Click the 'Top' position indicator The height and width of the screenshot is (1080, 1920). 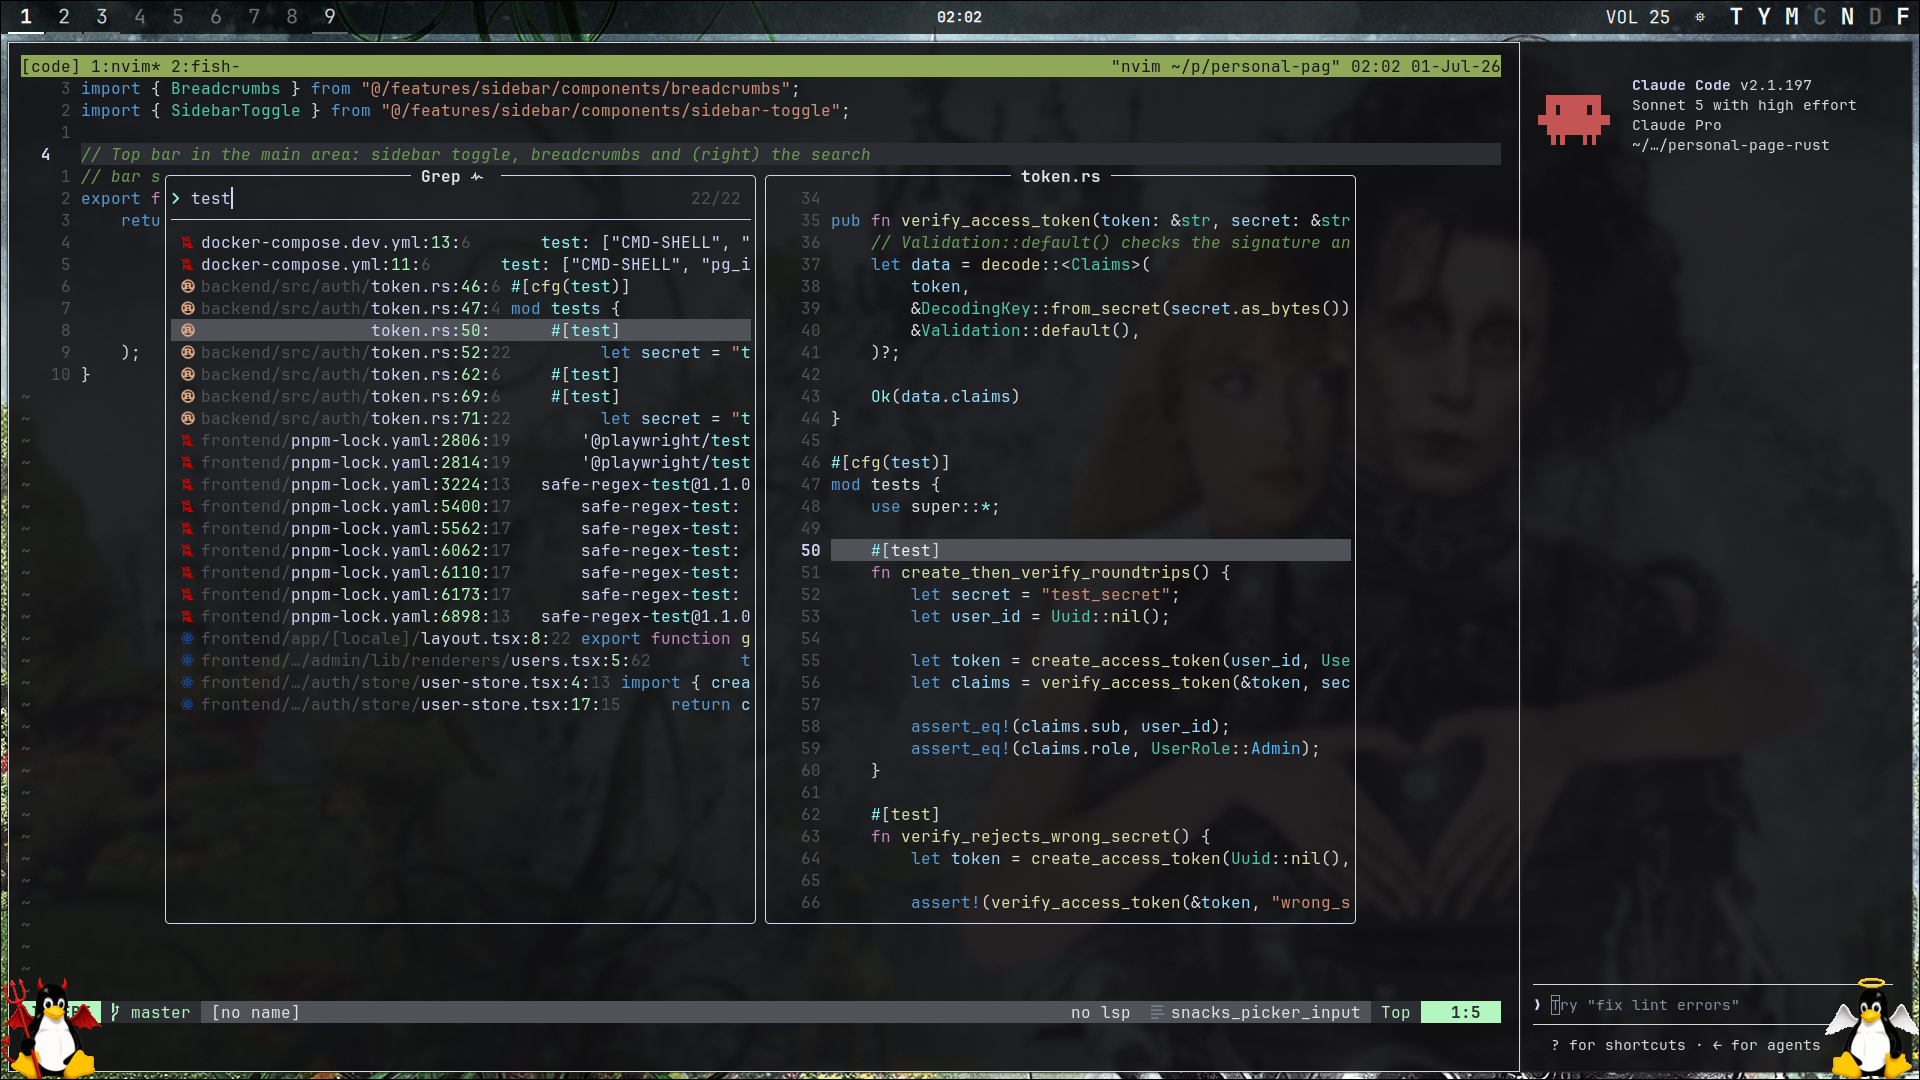tap(1395, 1013)
